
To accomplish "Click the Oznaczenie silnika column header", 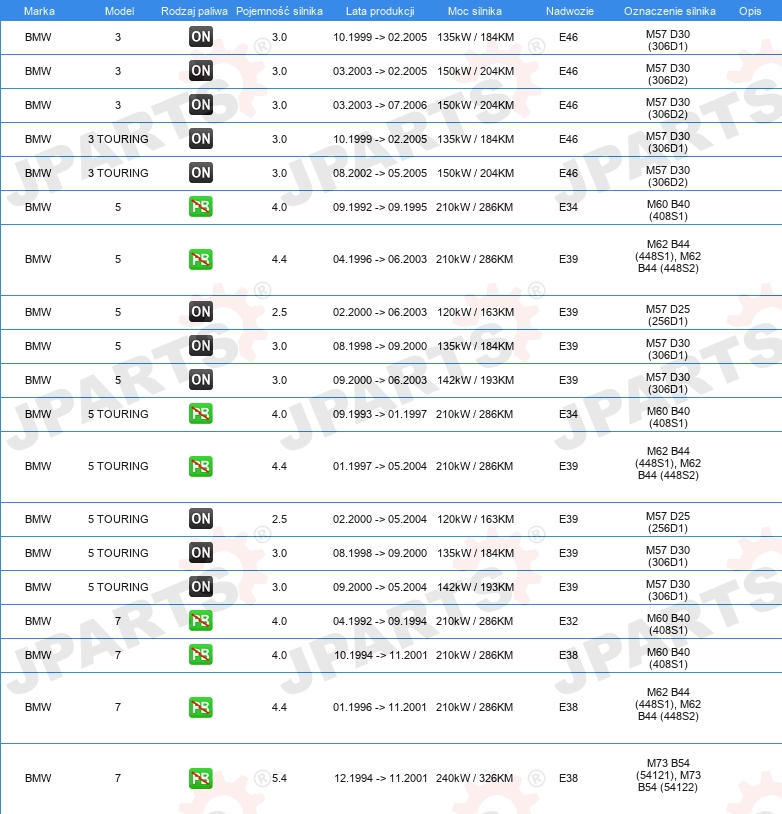I will coord(669,11).
